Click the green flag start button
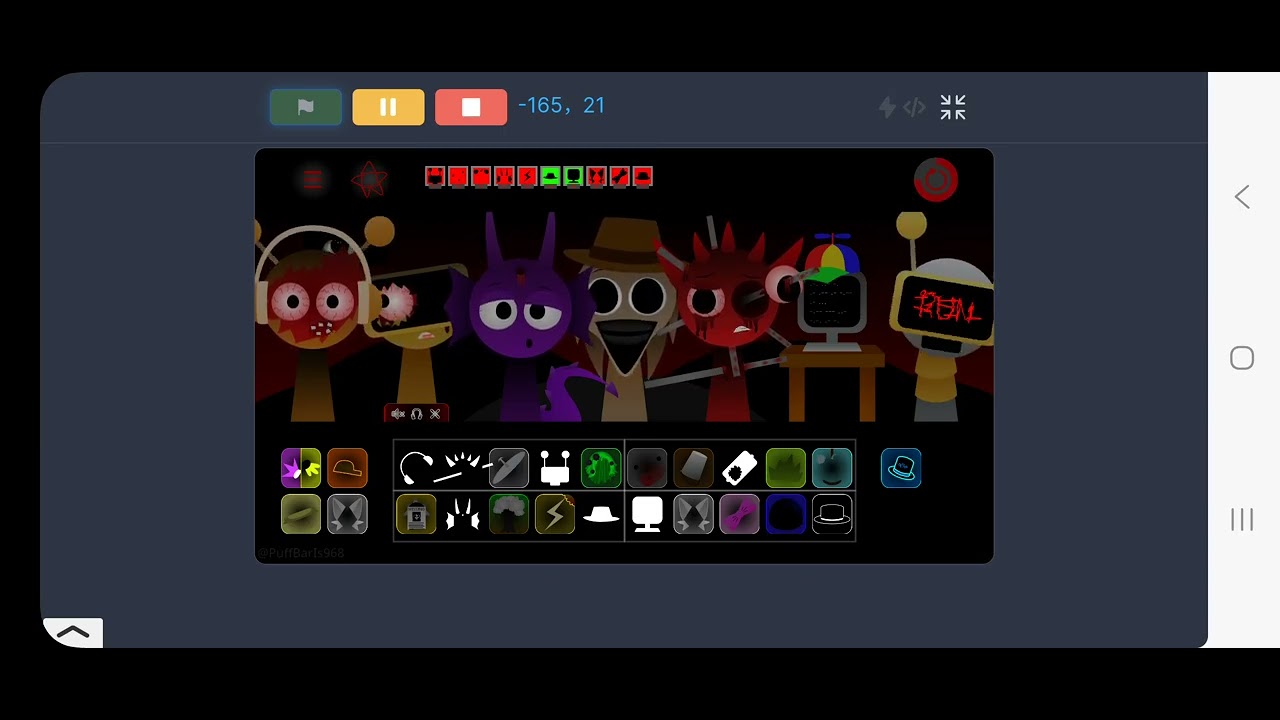 coord(306,107)
